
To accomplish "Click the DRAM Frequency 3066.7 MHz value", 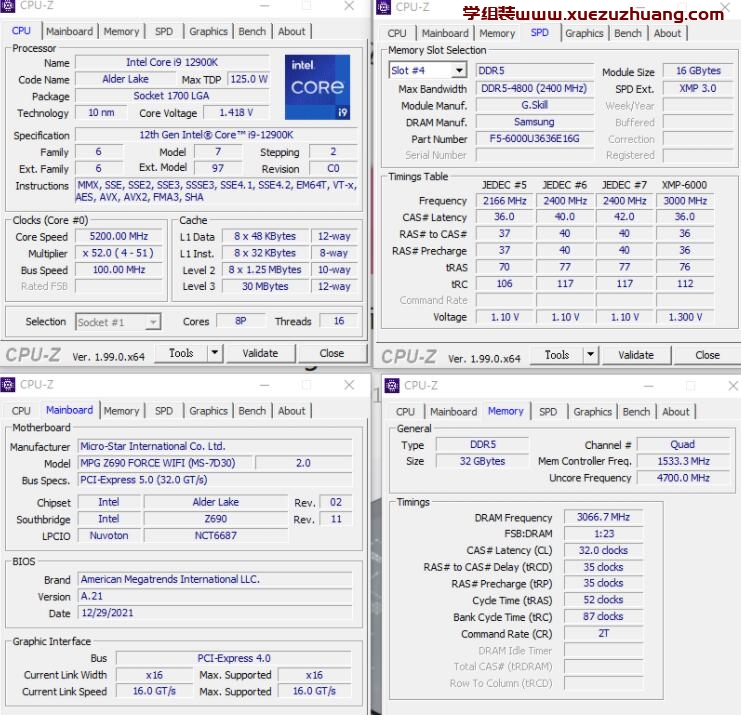I will (603, 517).
